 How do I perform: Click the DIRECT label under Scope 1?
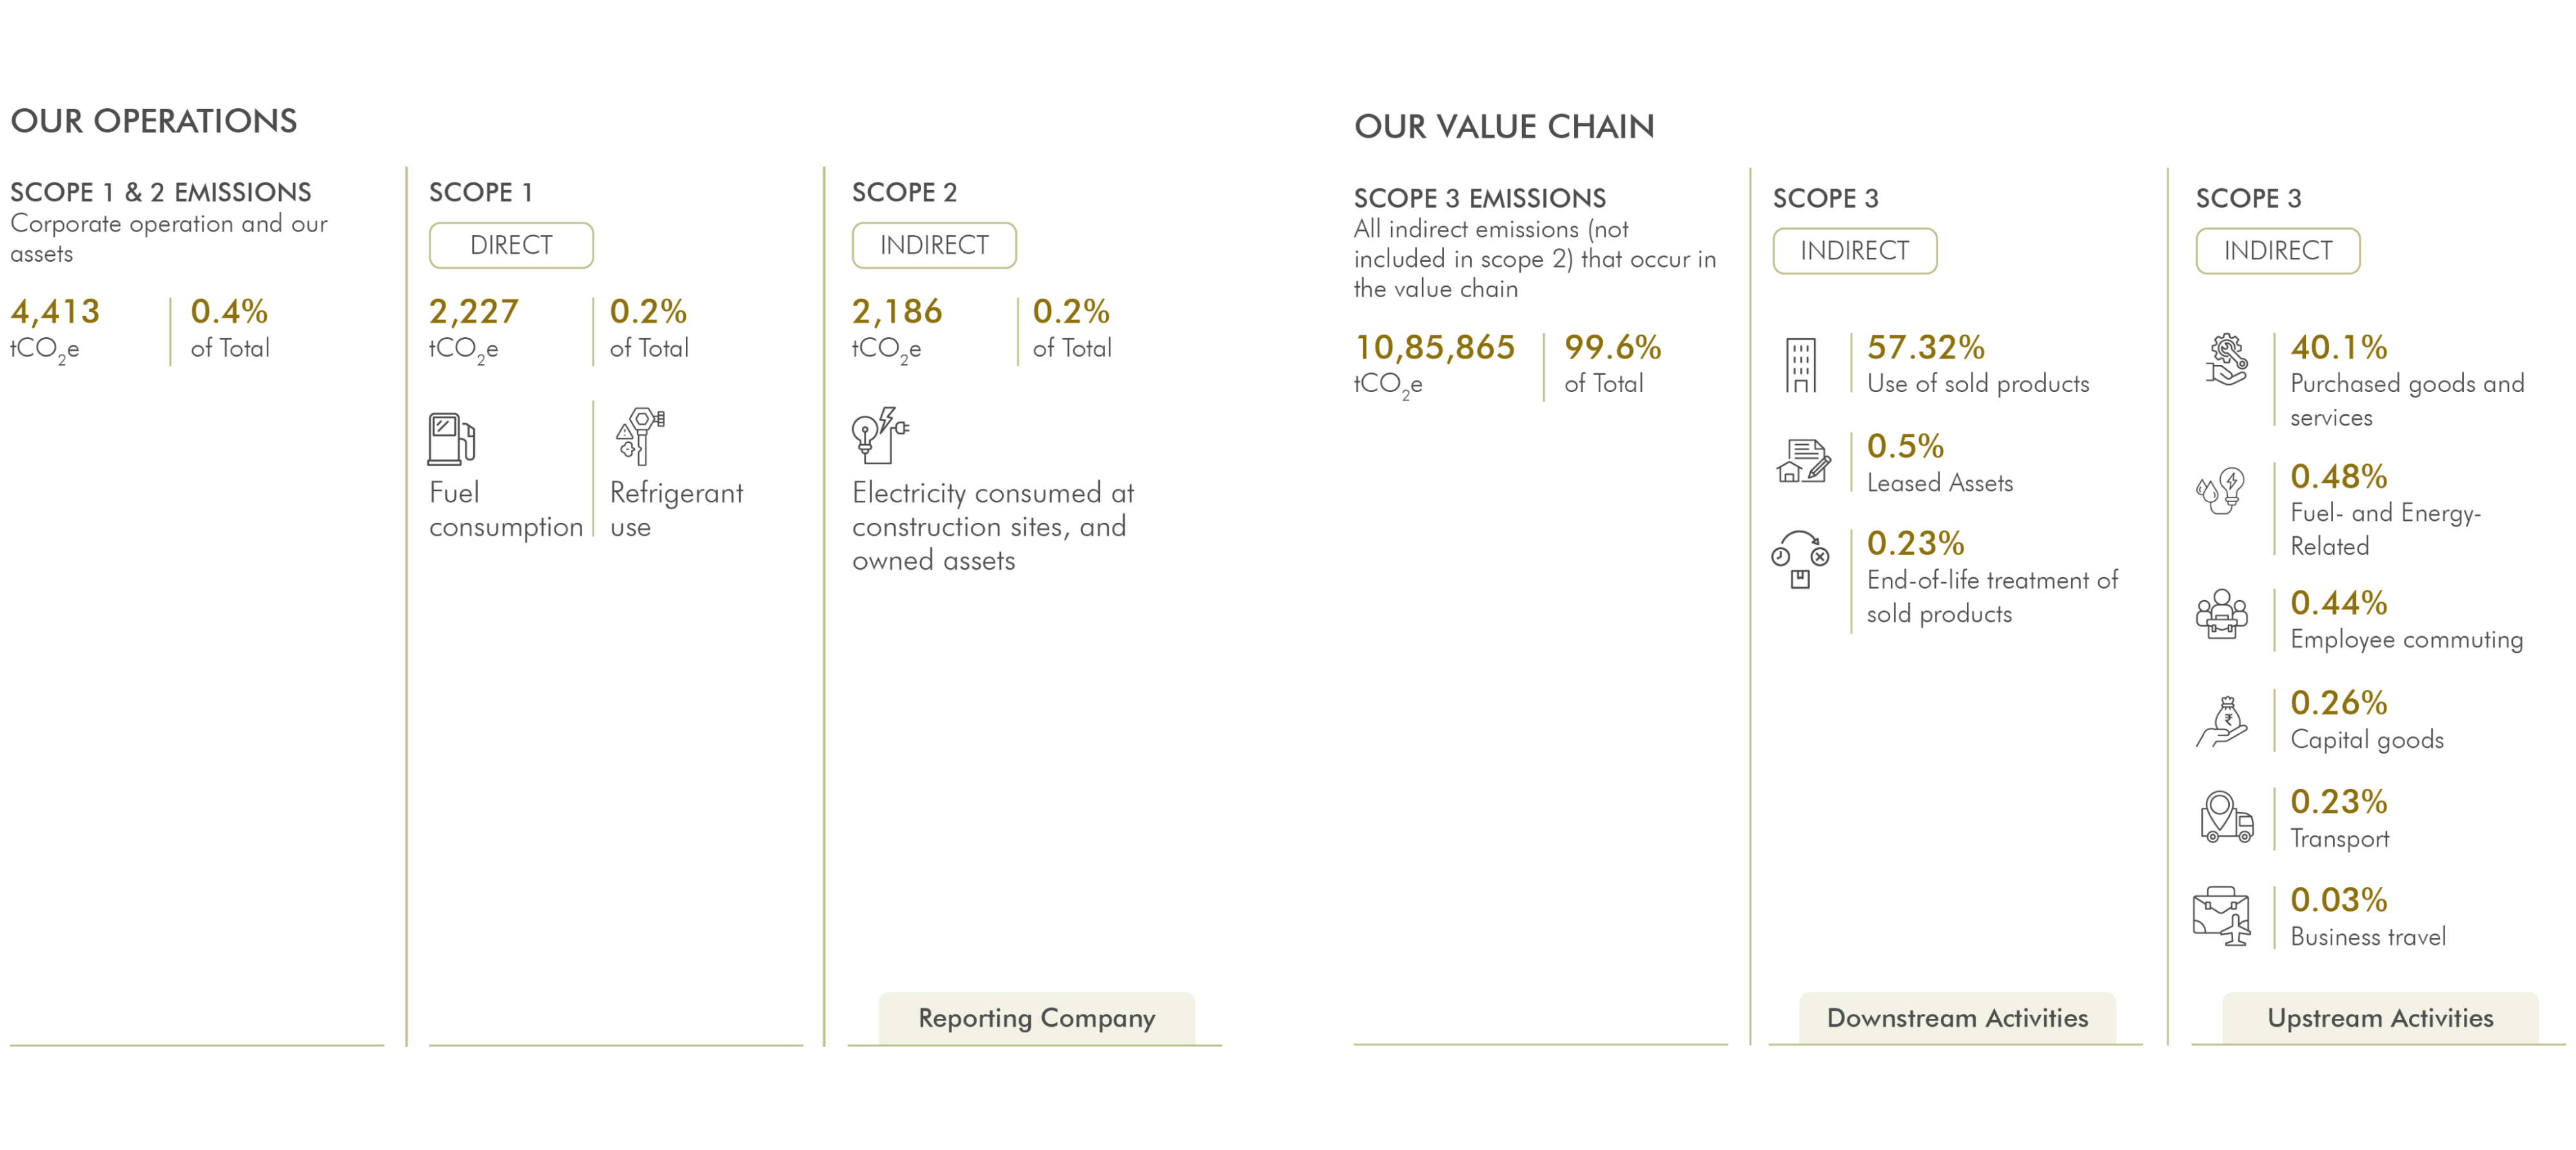tap(511, 245)
